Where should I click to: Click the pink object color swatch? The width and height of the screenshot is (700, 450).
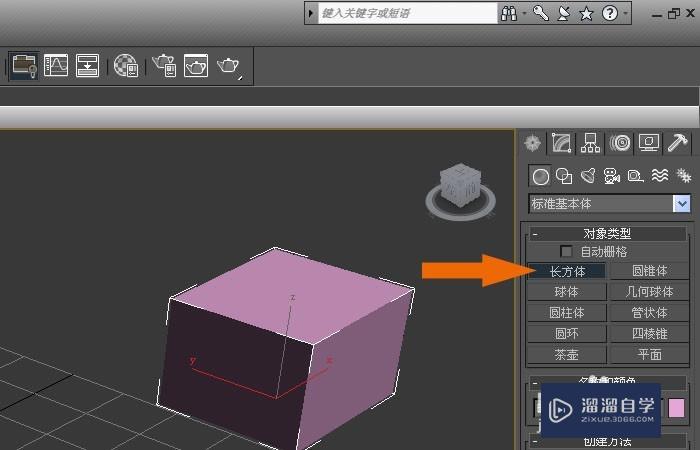[x=676, y=408]
